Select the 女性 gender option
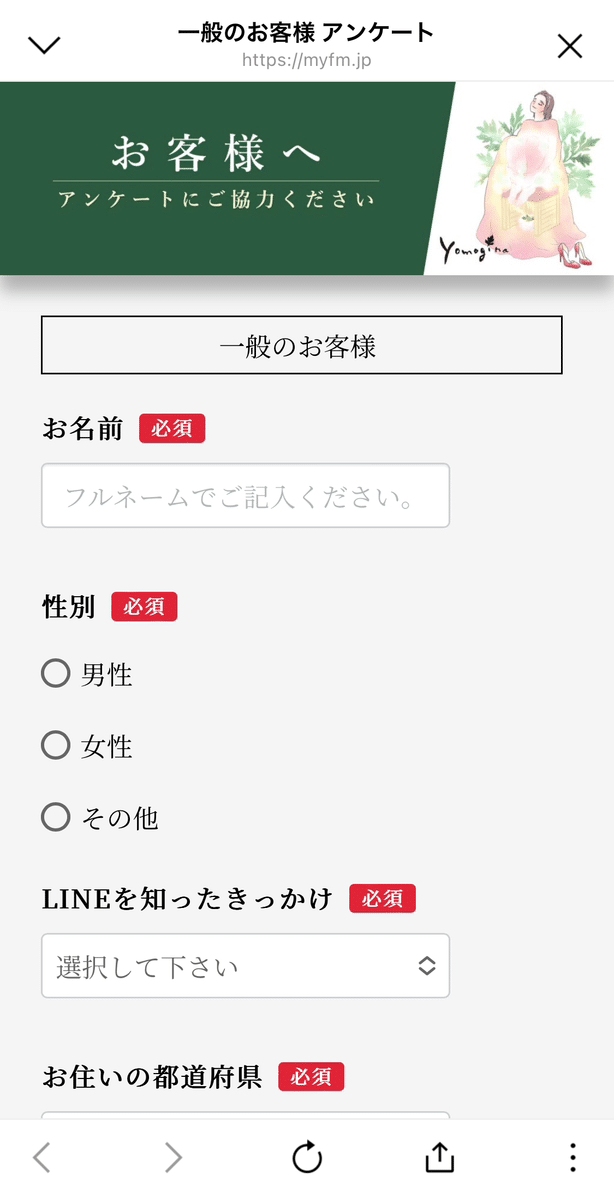 [x=56, y=745]
